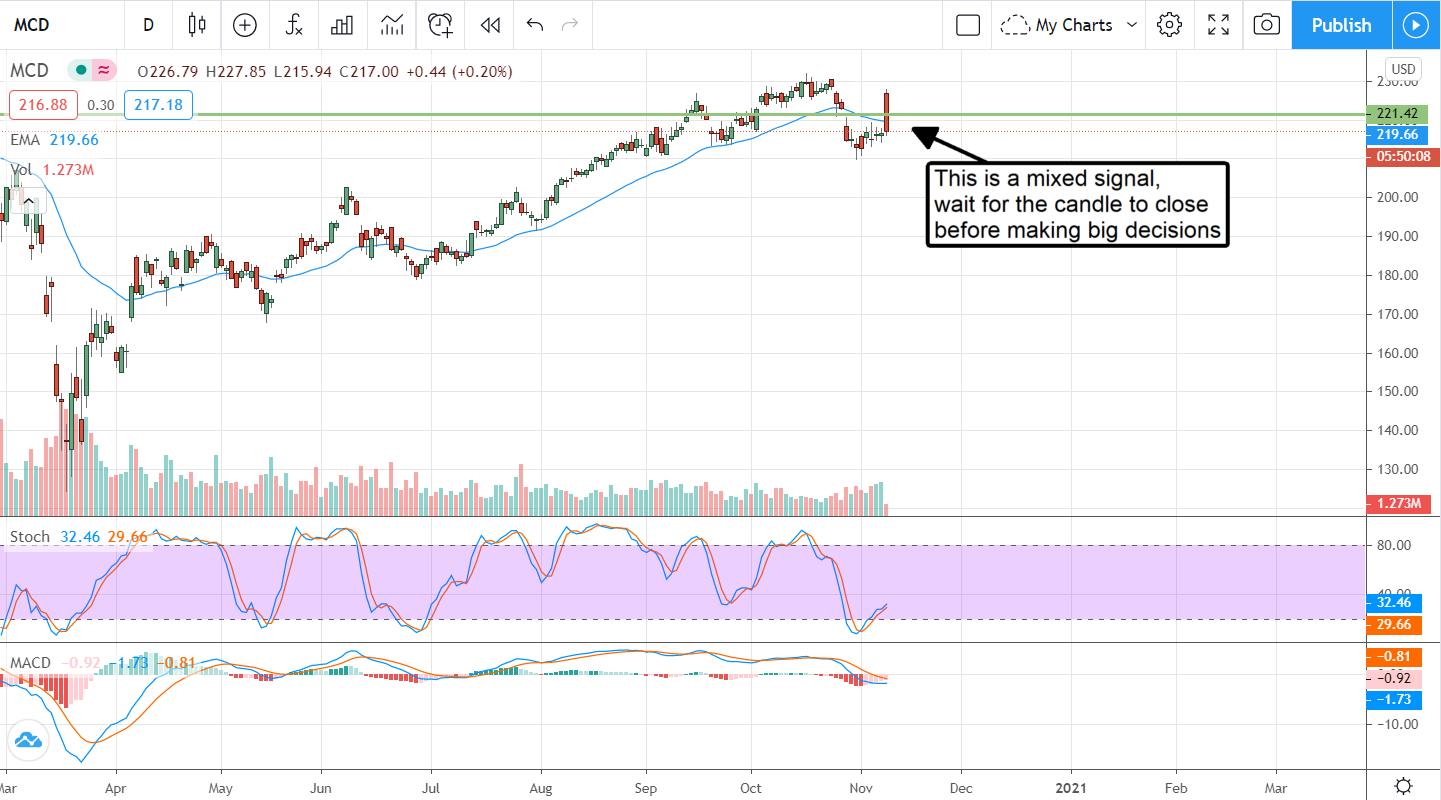Create an alert with the clock icon
This screenshot has width=1441, height=800.
pos(440,25)
